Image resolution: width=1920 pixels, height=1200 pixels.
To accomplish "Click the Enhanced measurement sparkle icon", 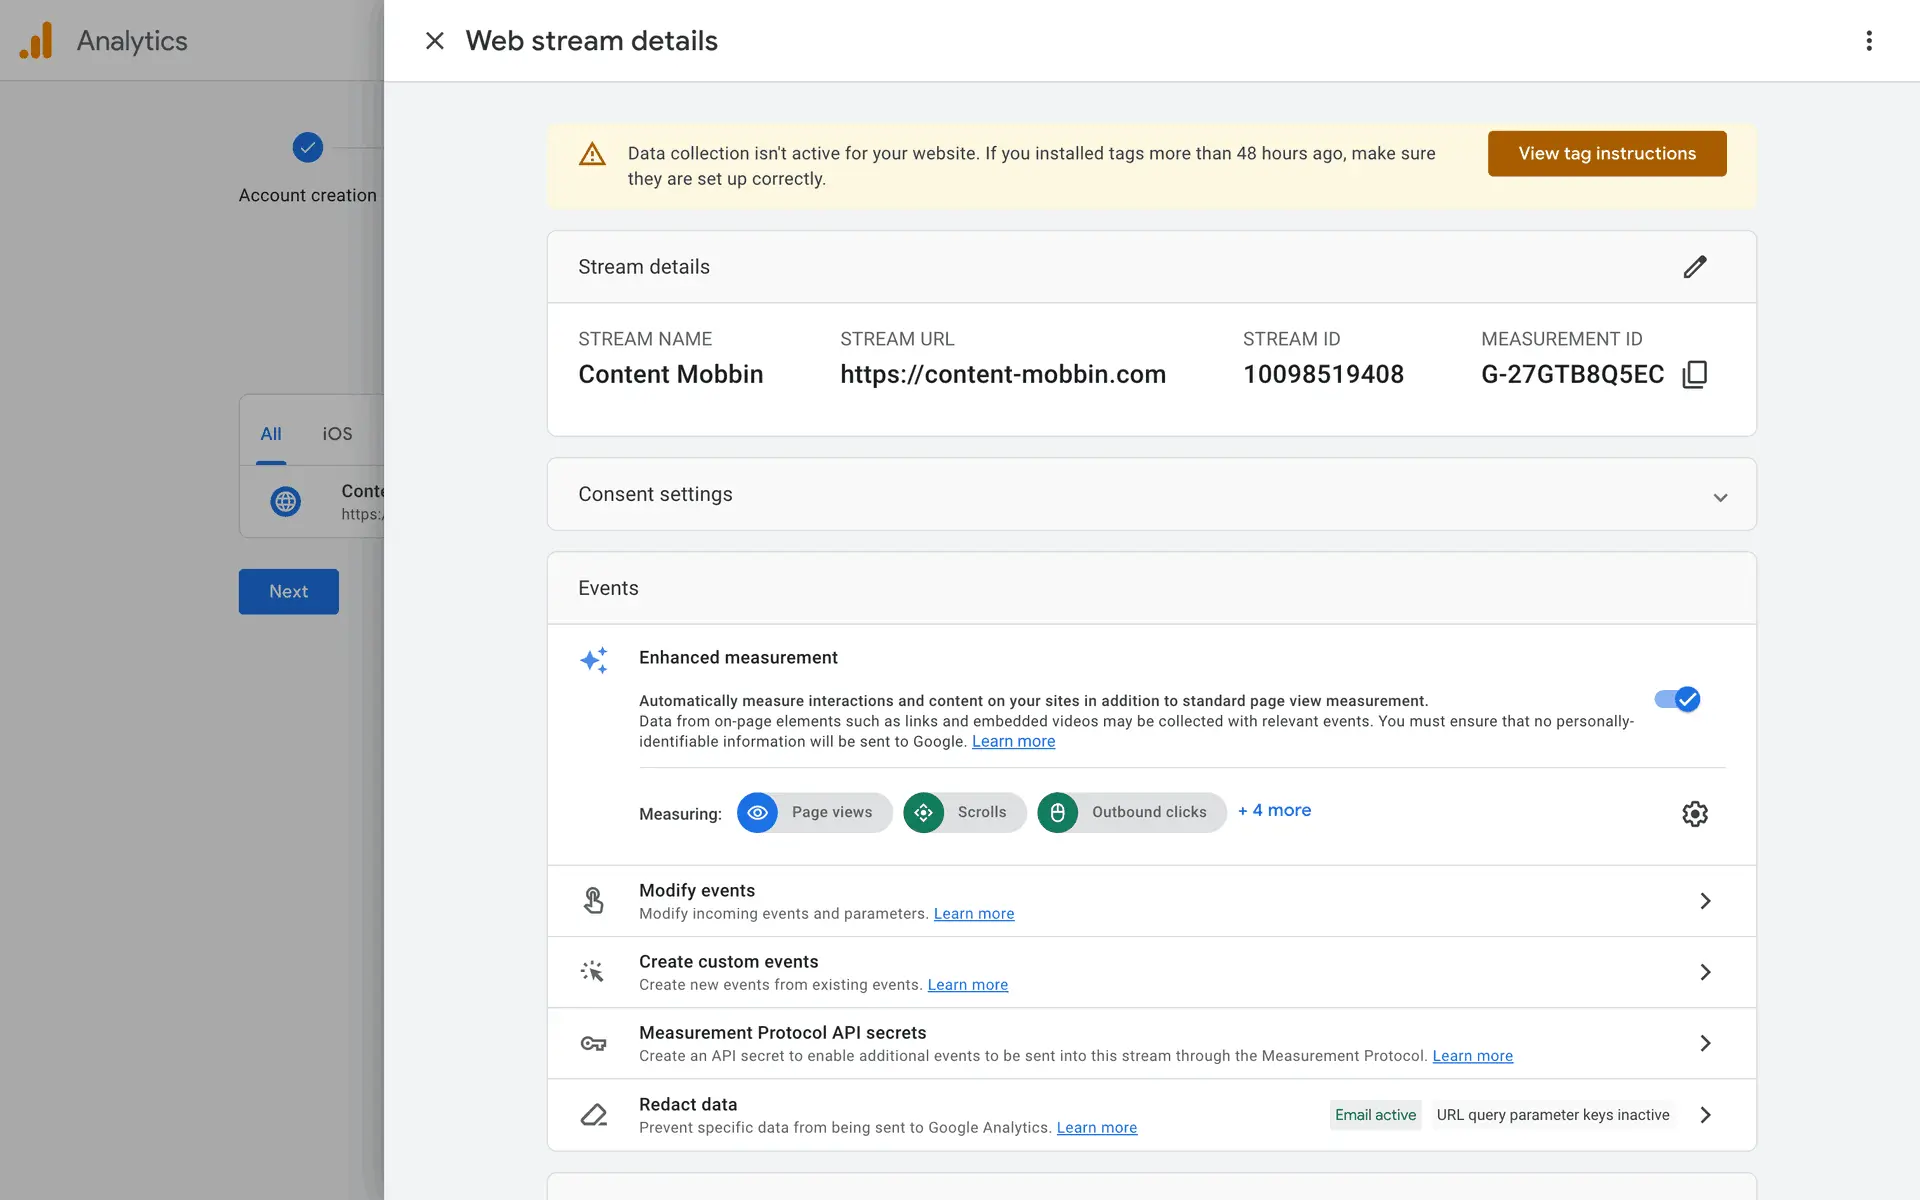I will 593,660.
